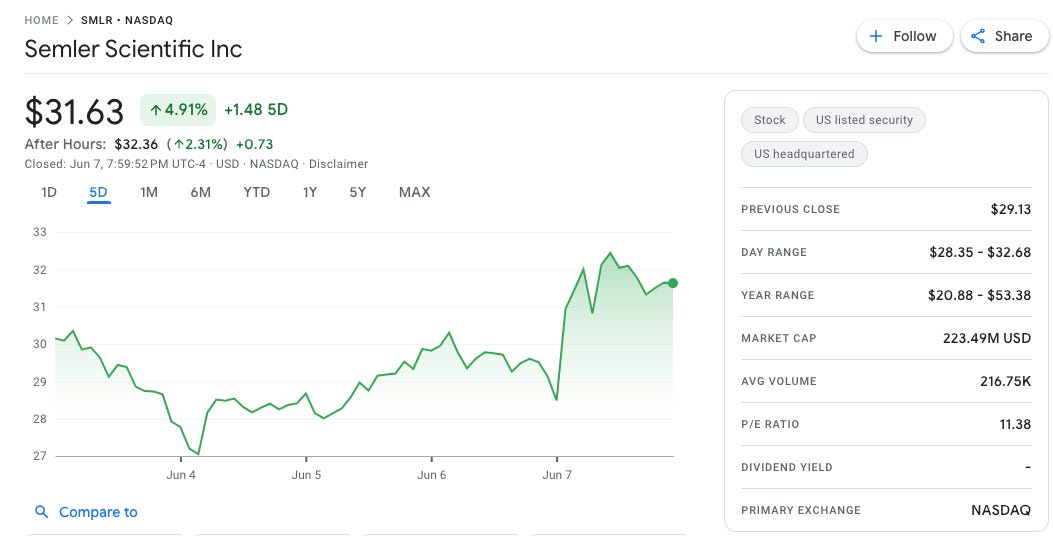Image resolution: width=1053 pixels, height=536 pixels.
Task: Click the Jun 6 axis label
Action: click(431, 475)
